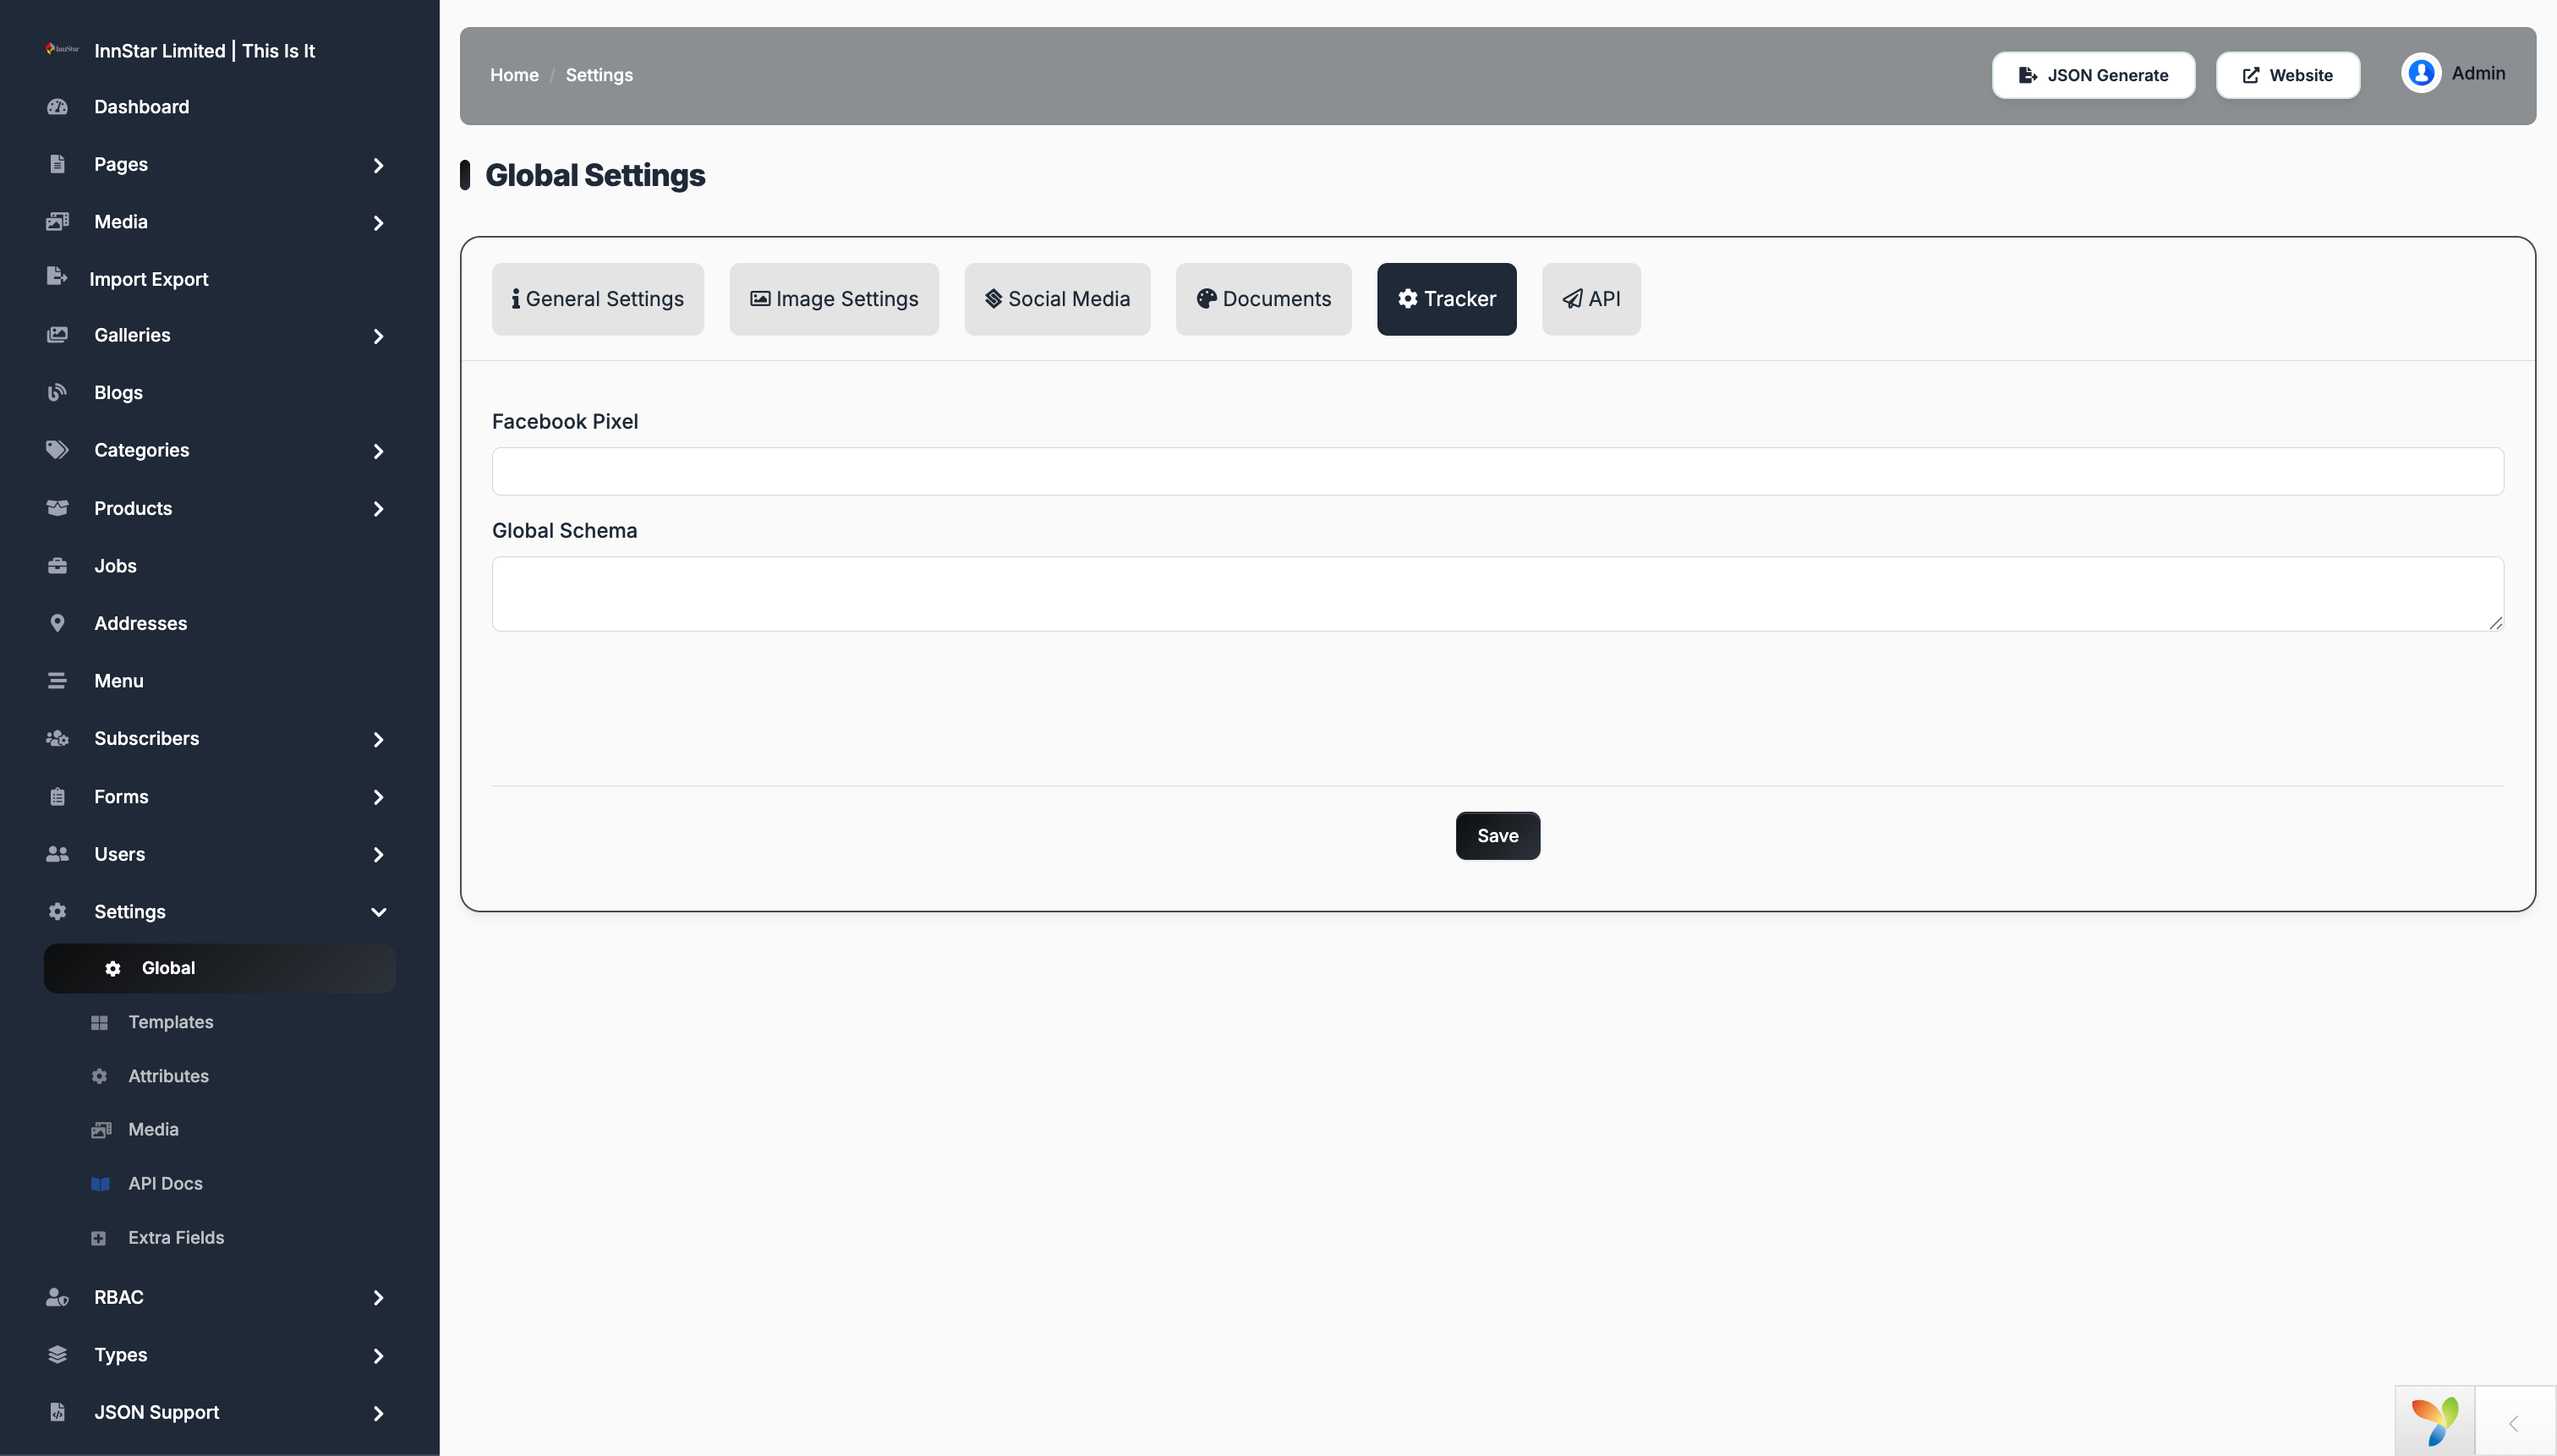Focus the Facebook Pixel input field
Viewport: 2557px width, 1456px height.
pyautogui.click(x=1498, y=471)
